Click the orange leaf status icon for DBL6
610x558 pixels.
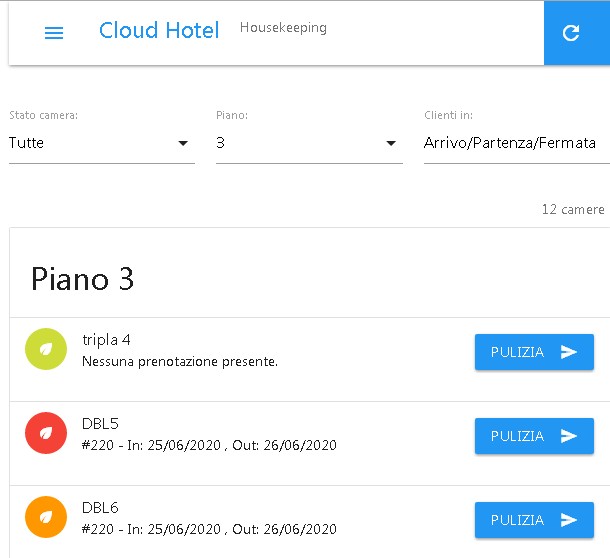[x=46, y=517]
